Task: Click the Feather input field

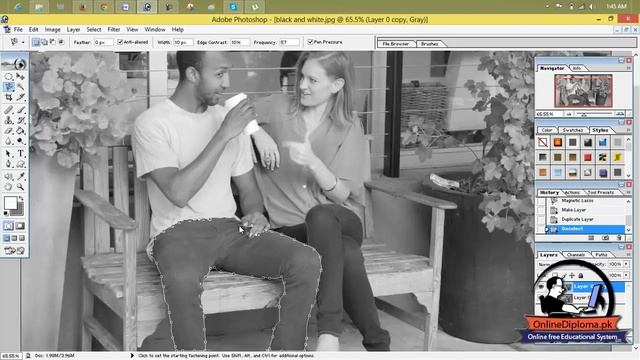Action: click(x=103, y=42)
